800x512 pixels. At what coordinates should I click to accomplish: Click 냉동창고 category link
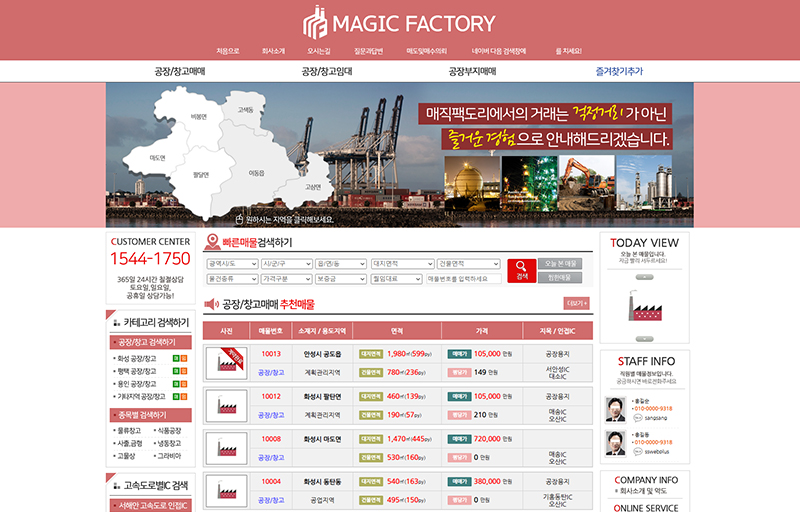[169, 444]
